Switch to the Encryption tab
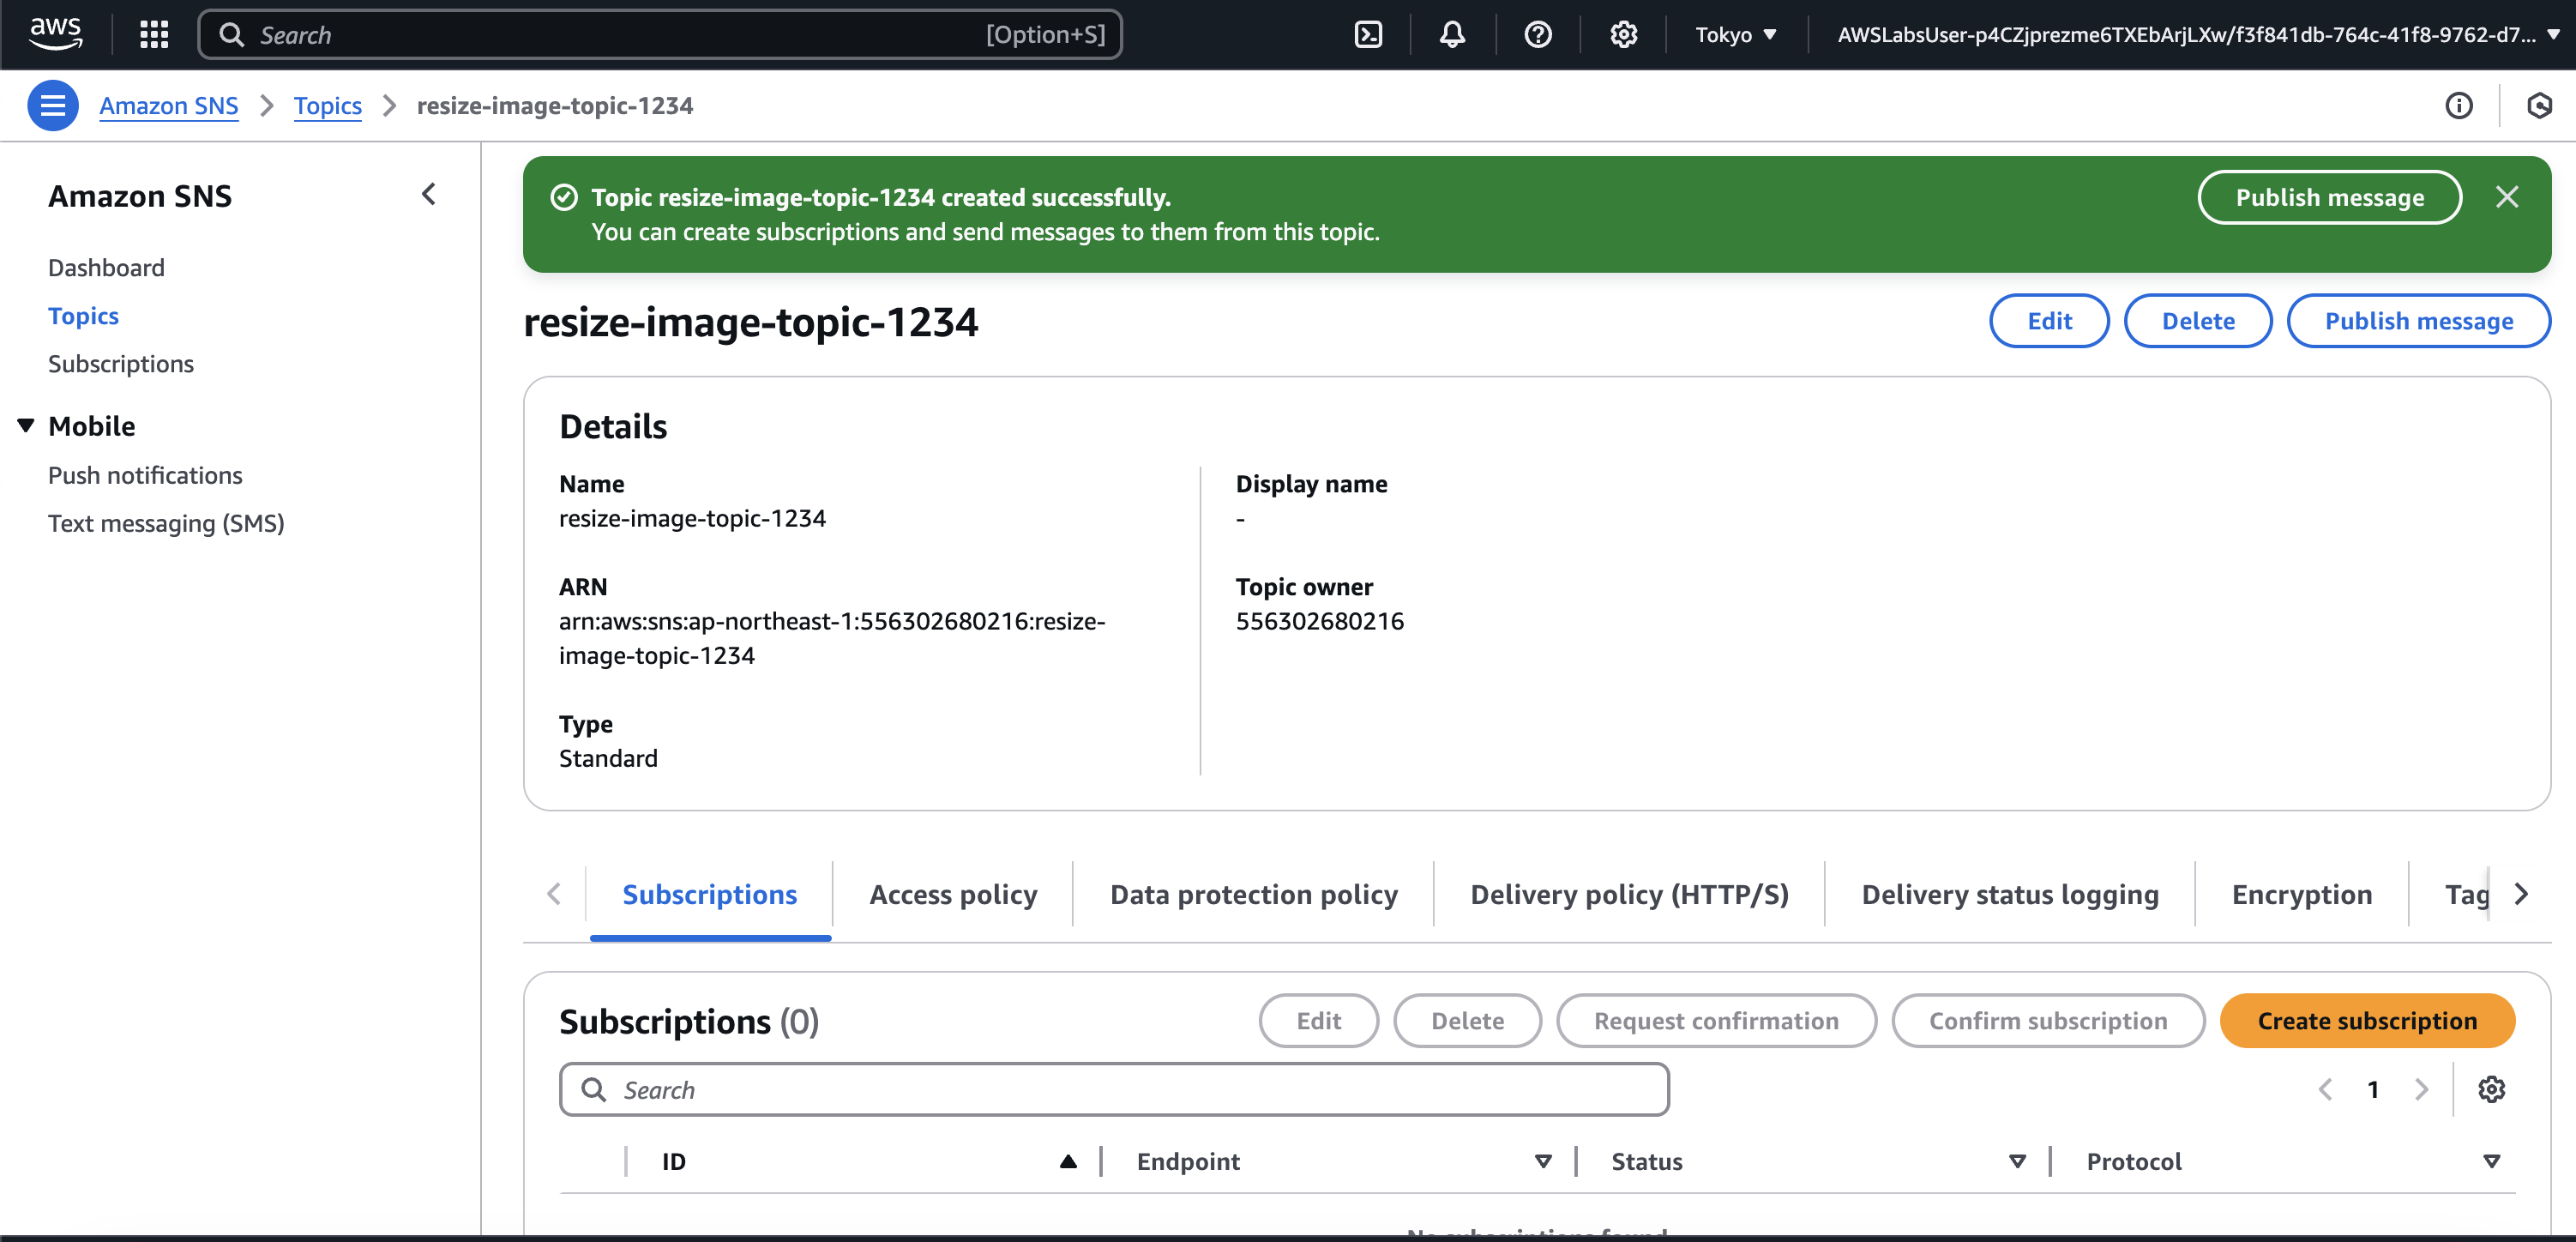The width and height of the screenshot is (2576, 1242). tap(2301, 894)
